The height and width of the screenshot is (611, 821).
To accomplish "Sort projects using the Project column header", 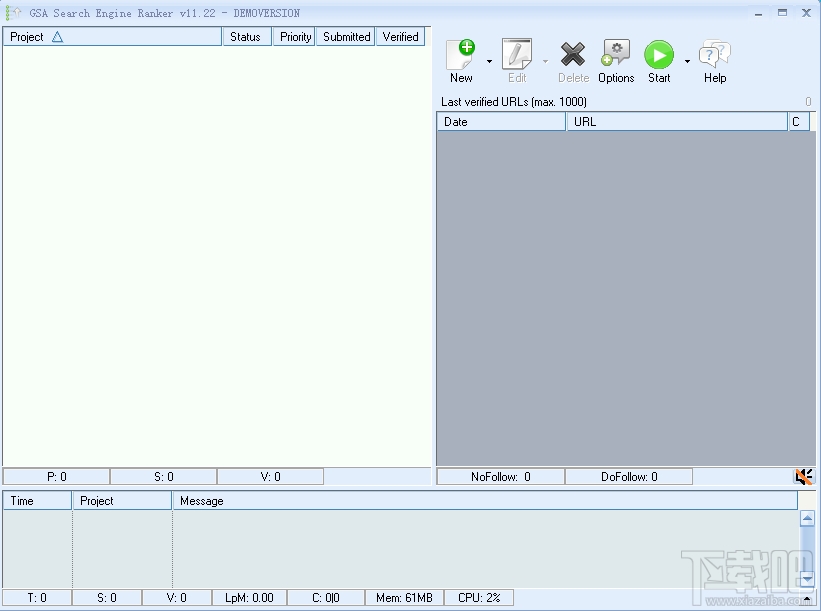I will point(112,36).
